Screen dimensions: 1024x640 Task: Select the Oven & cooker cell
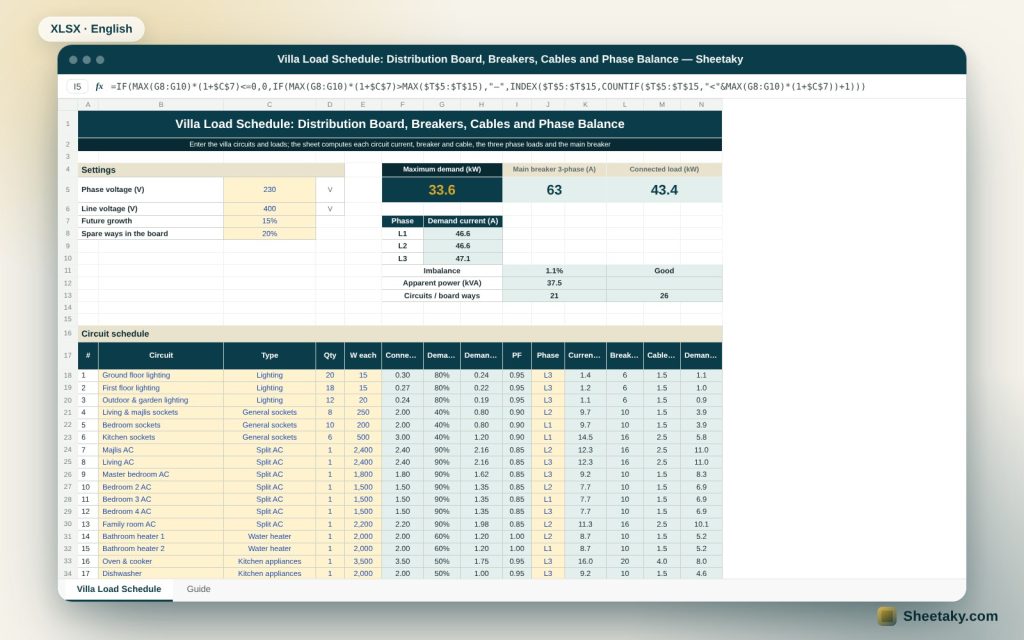pyautogui.click(x=161, y=562)
